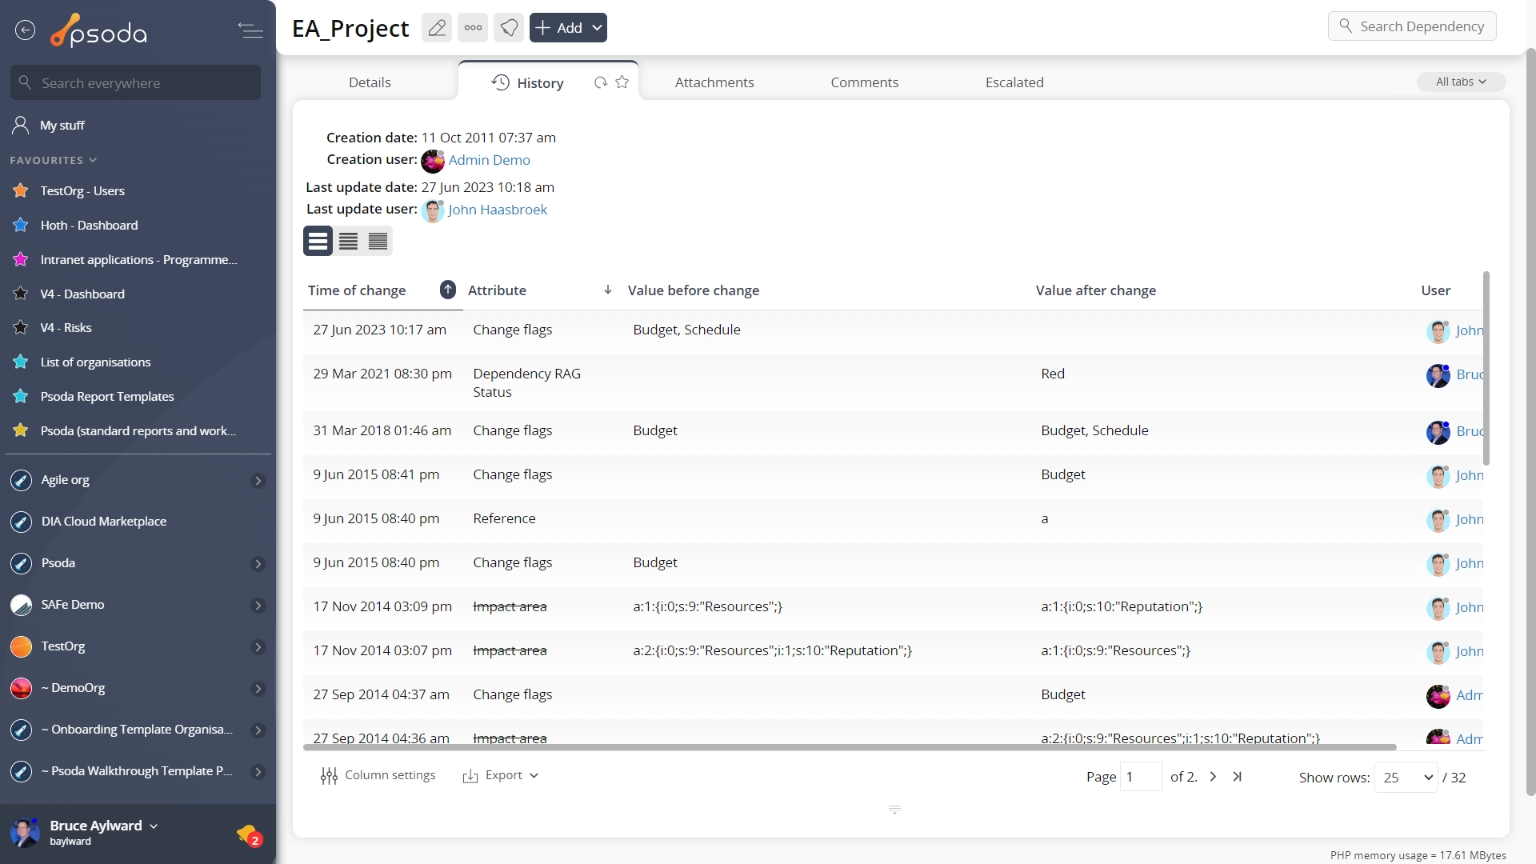Image resolution: width=1536 pixels, height=864 pixels.
Task: Click the panel resize handle below table
Action: click(x=895, y=810)
